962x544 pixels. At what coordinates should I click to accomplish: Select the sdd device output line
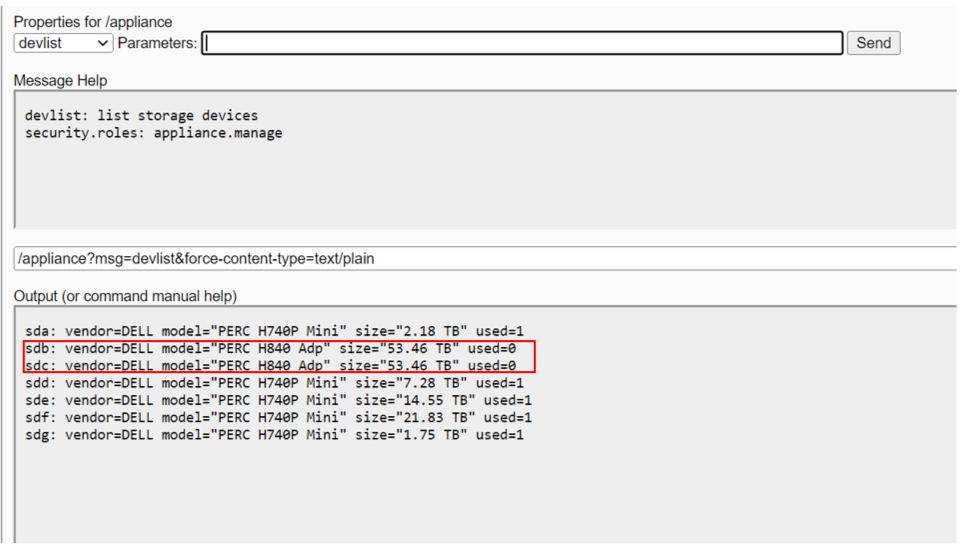click(x=274, y=383)
